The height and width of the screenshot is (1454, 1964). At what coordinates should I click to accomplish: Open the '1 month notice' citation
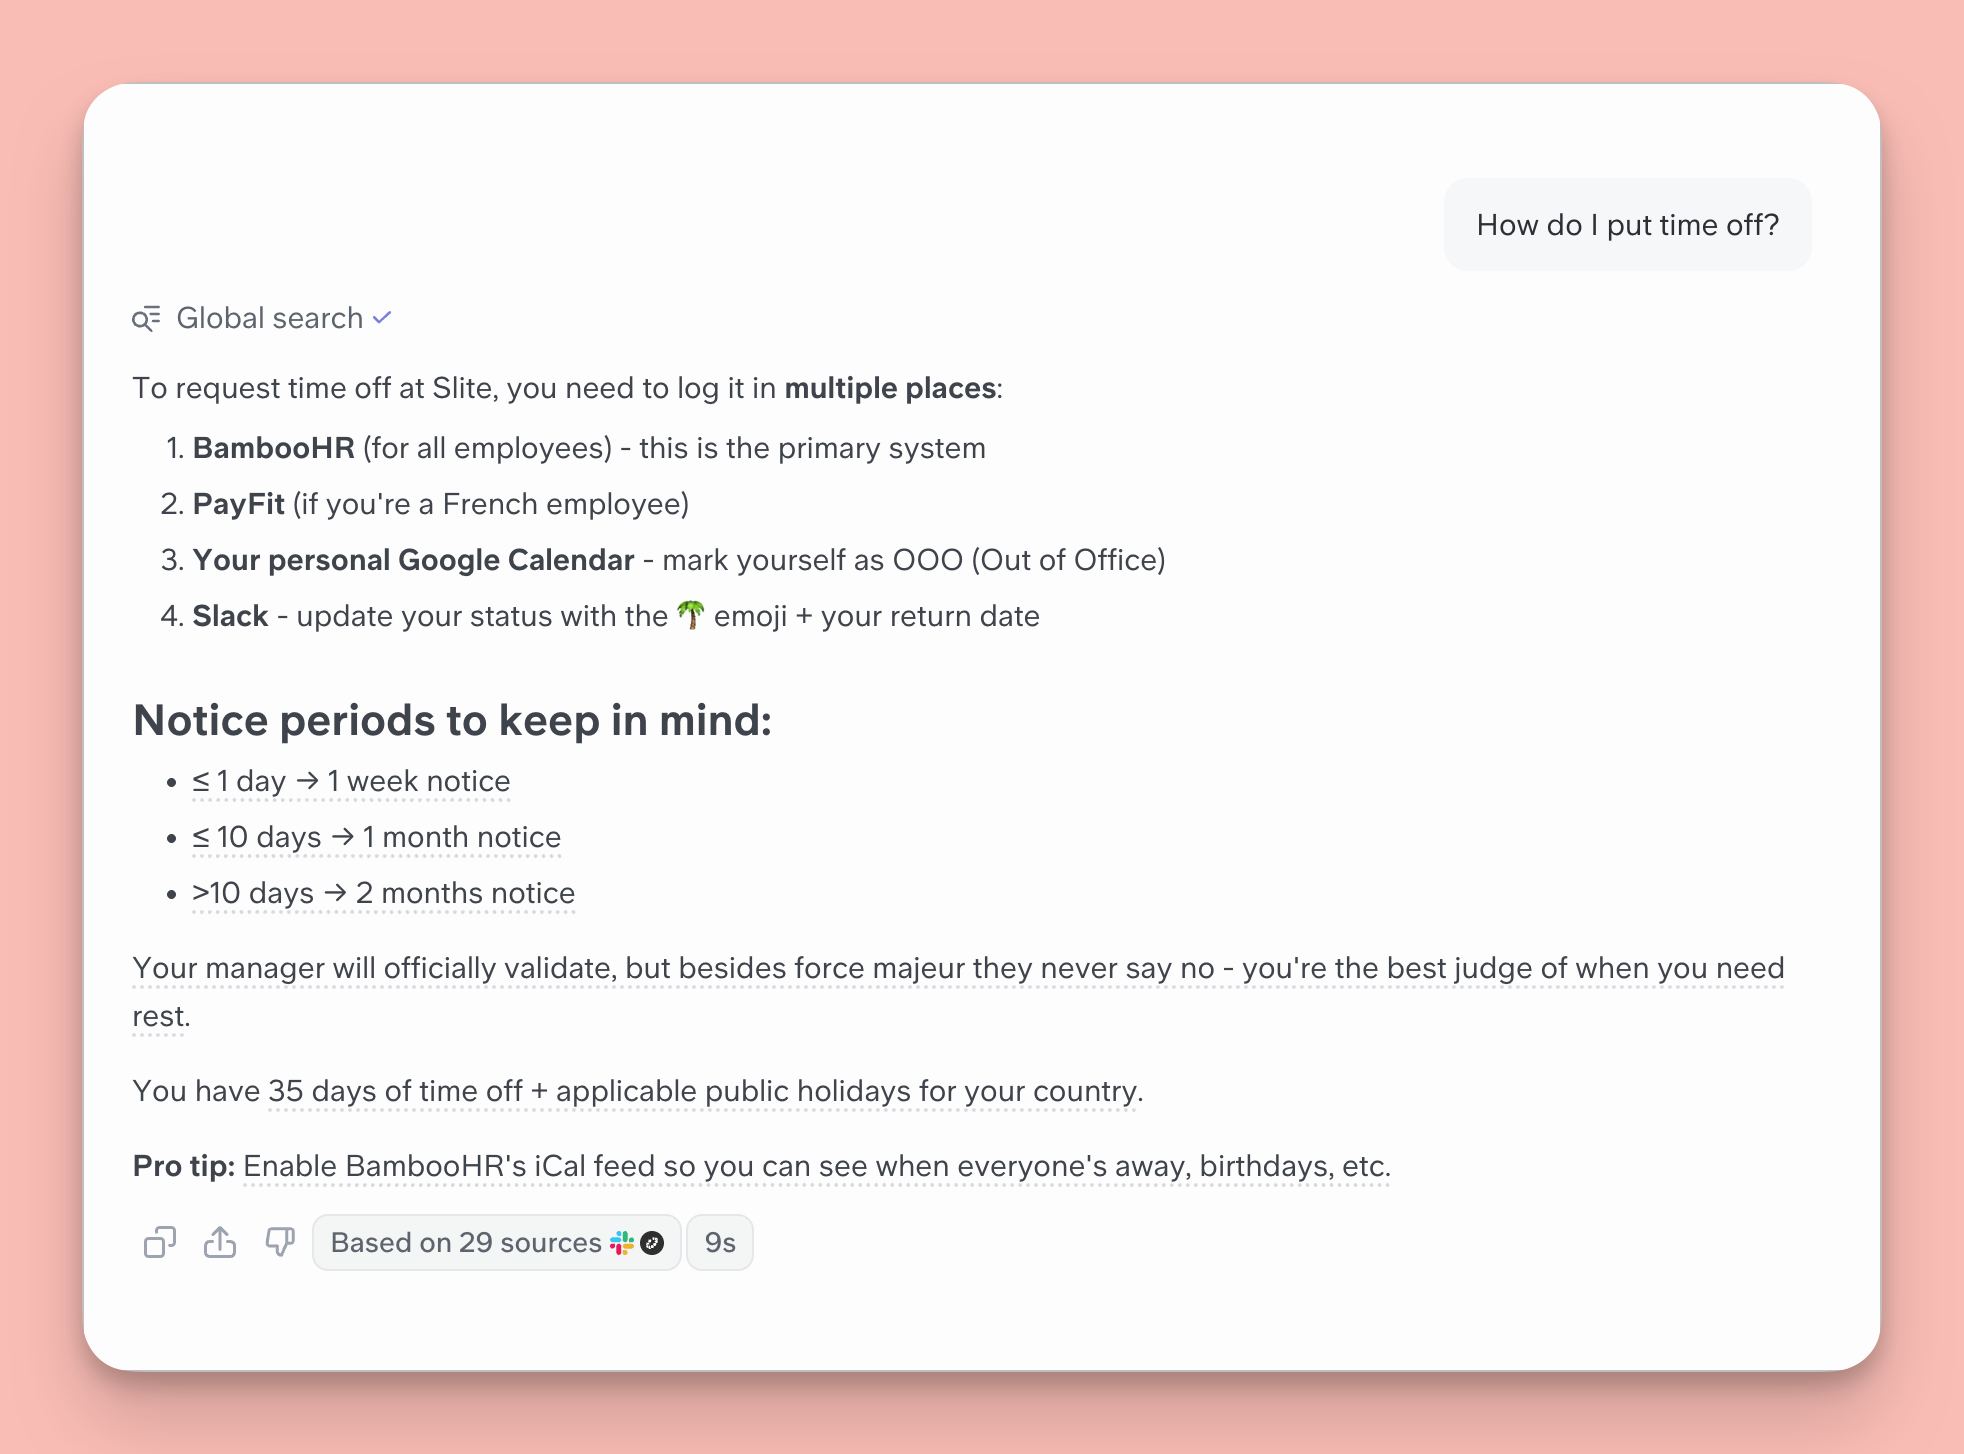[375, 837]
